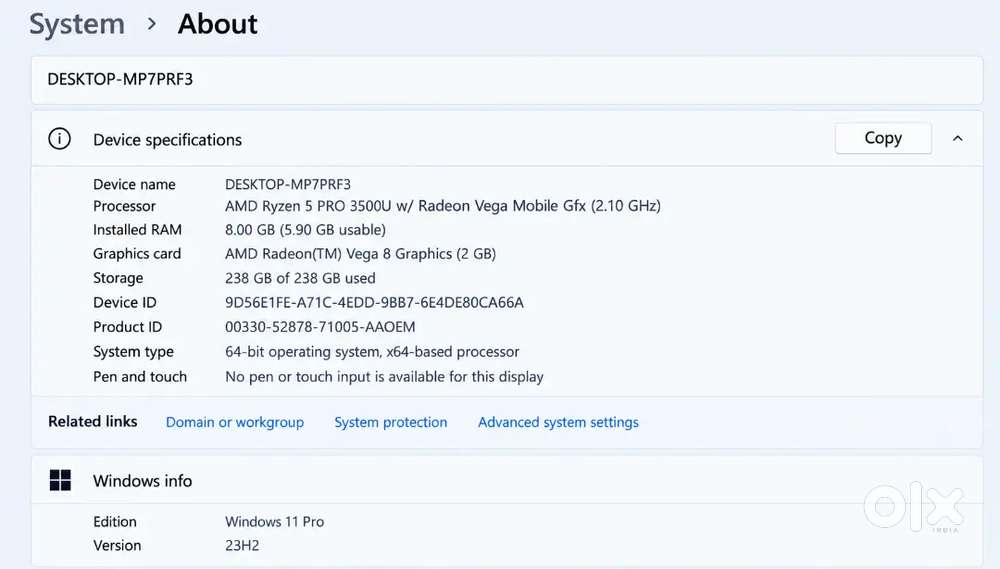
Task: Click the Windows logo icon
Action: (60, 480)
